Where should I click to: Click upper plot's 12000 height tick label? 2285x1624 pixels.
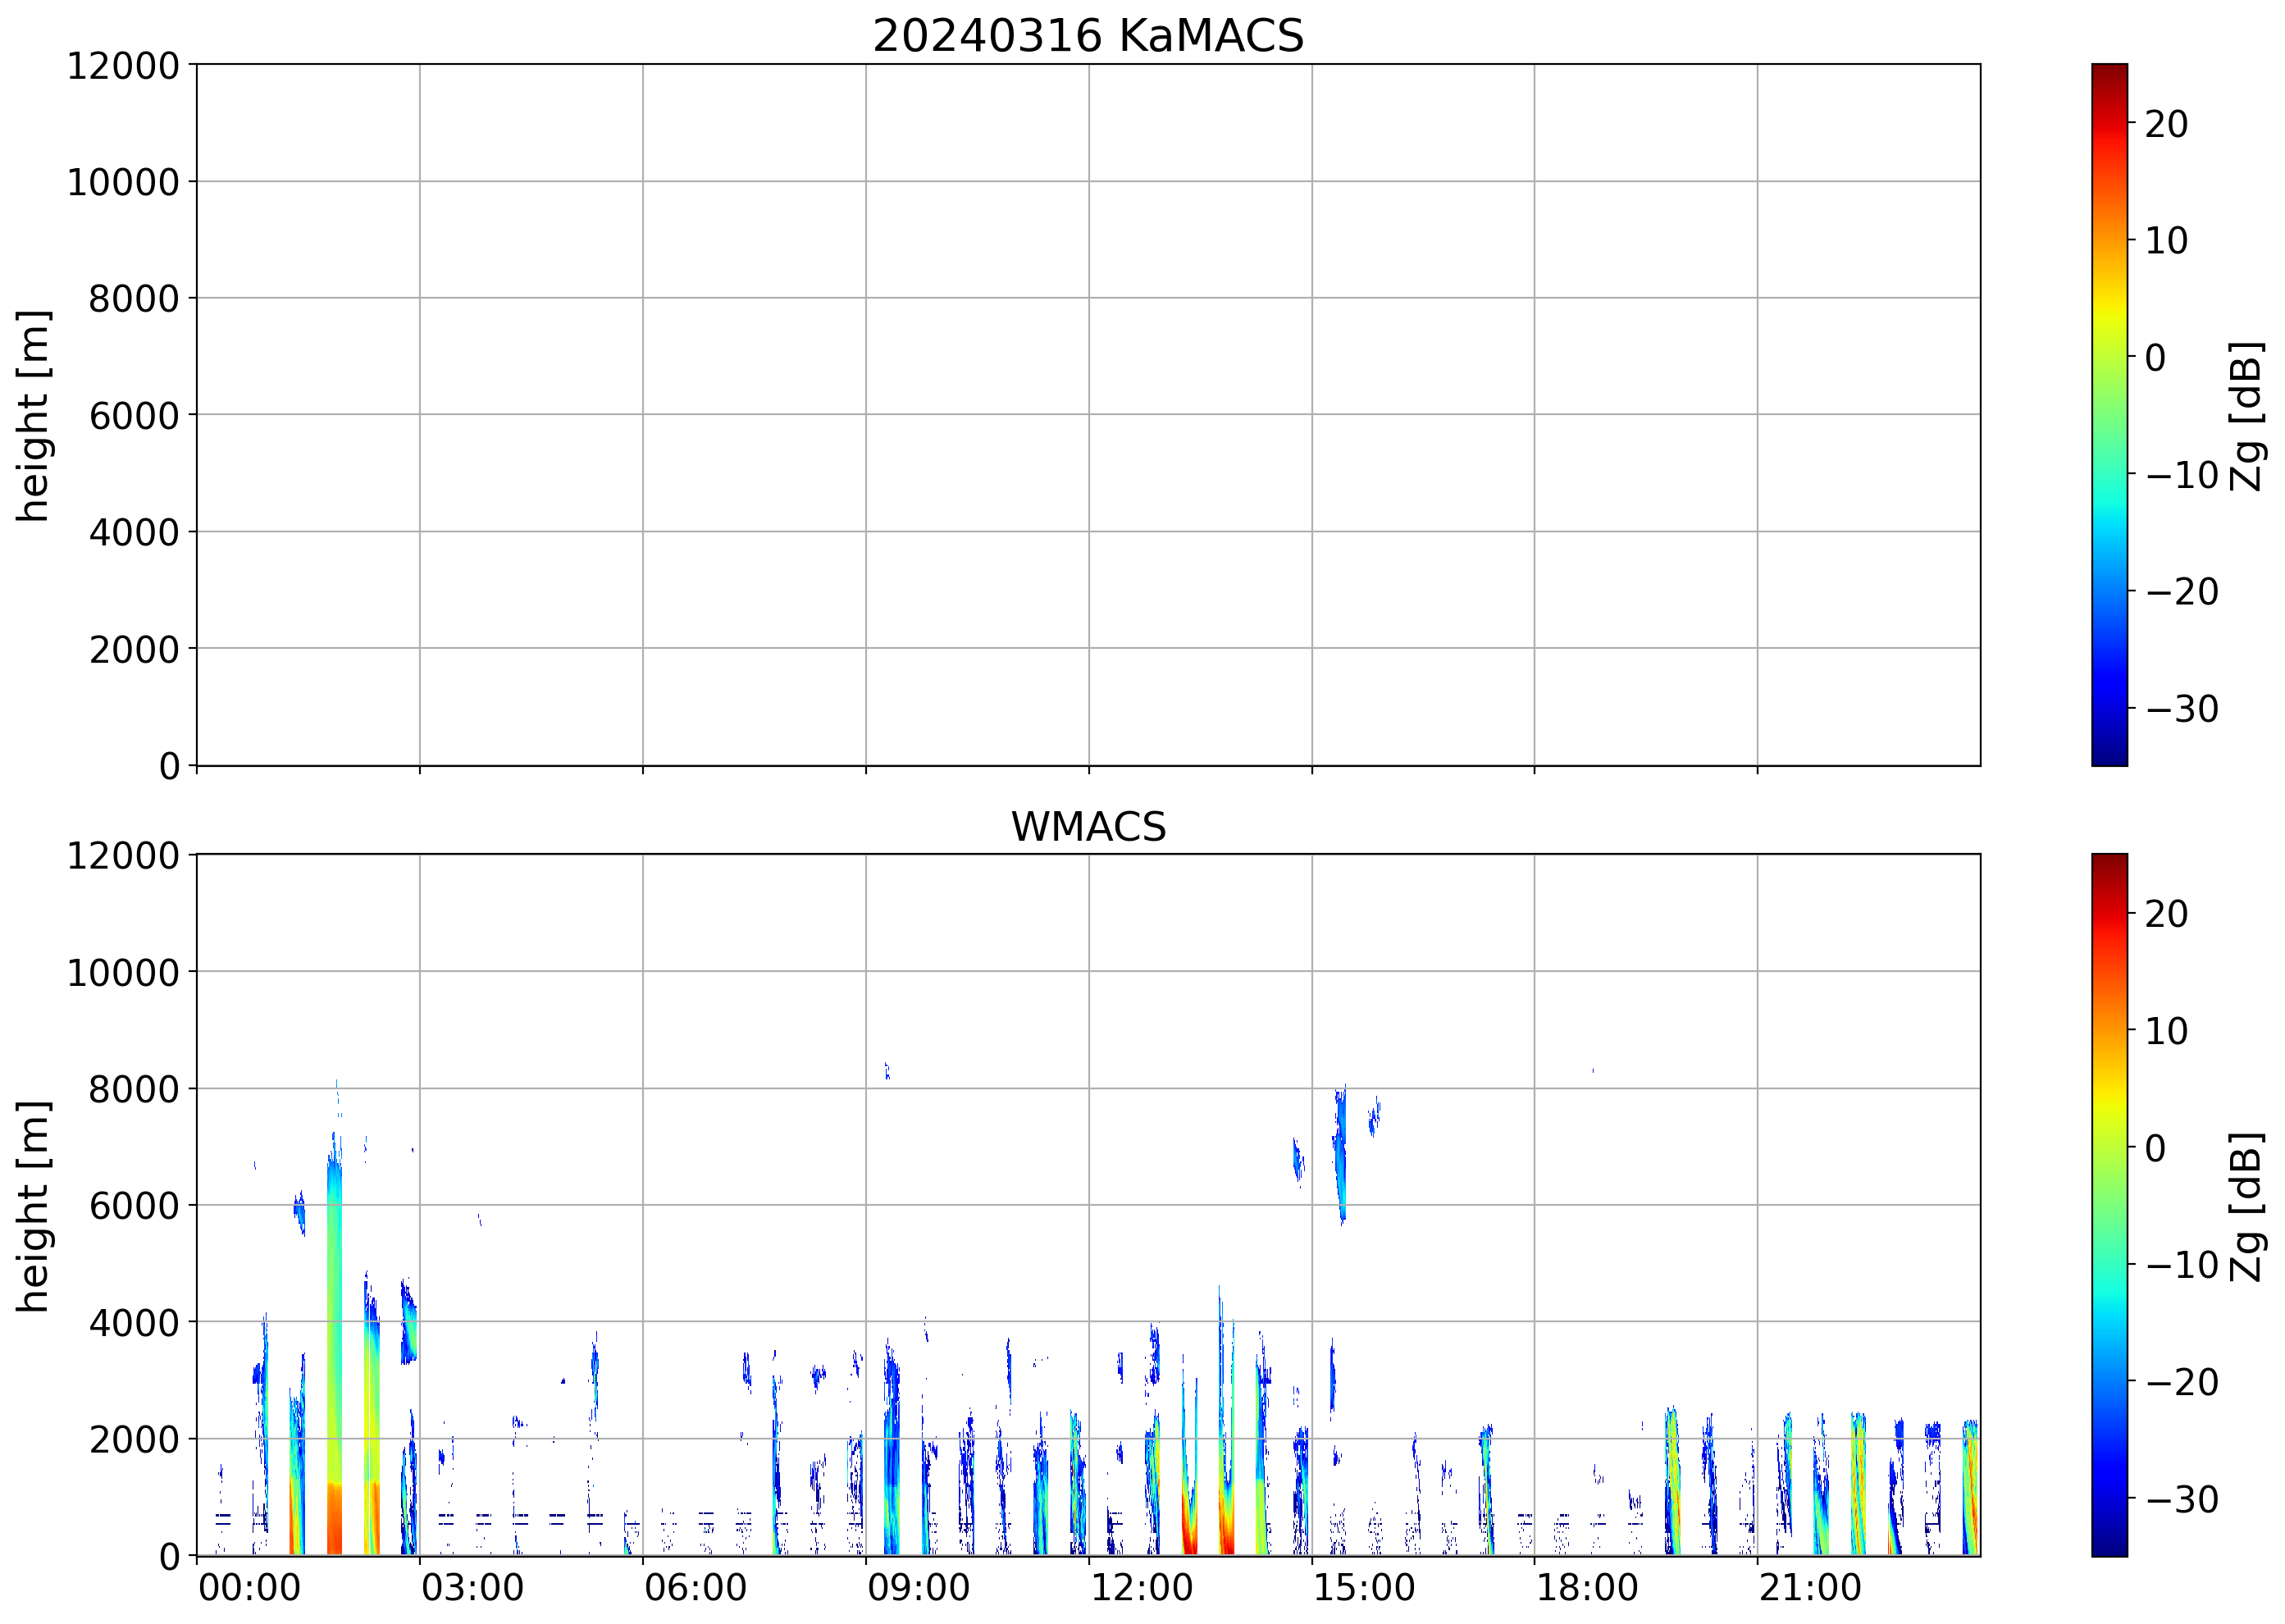tap(122, 66)
